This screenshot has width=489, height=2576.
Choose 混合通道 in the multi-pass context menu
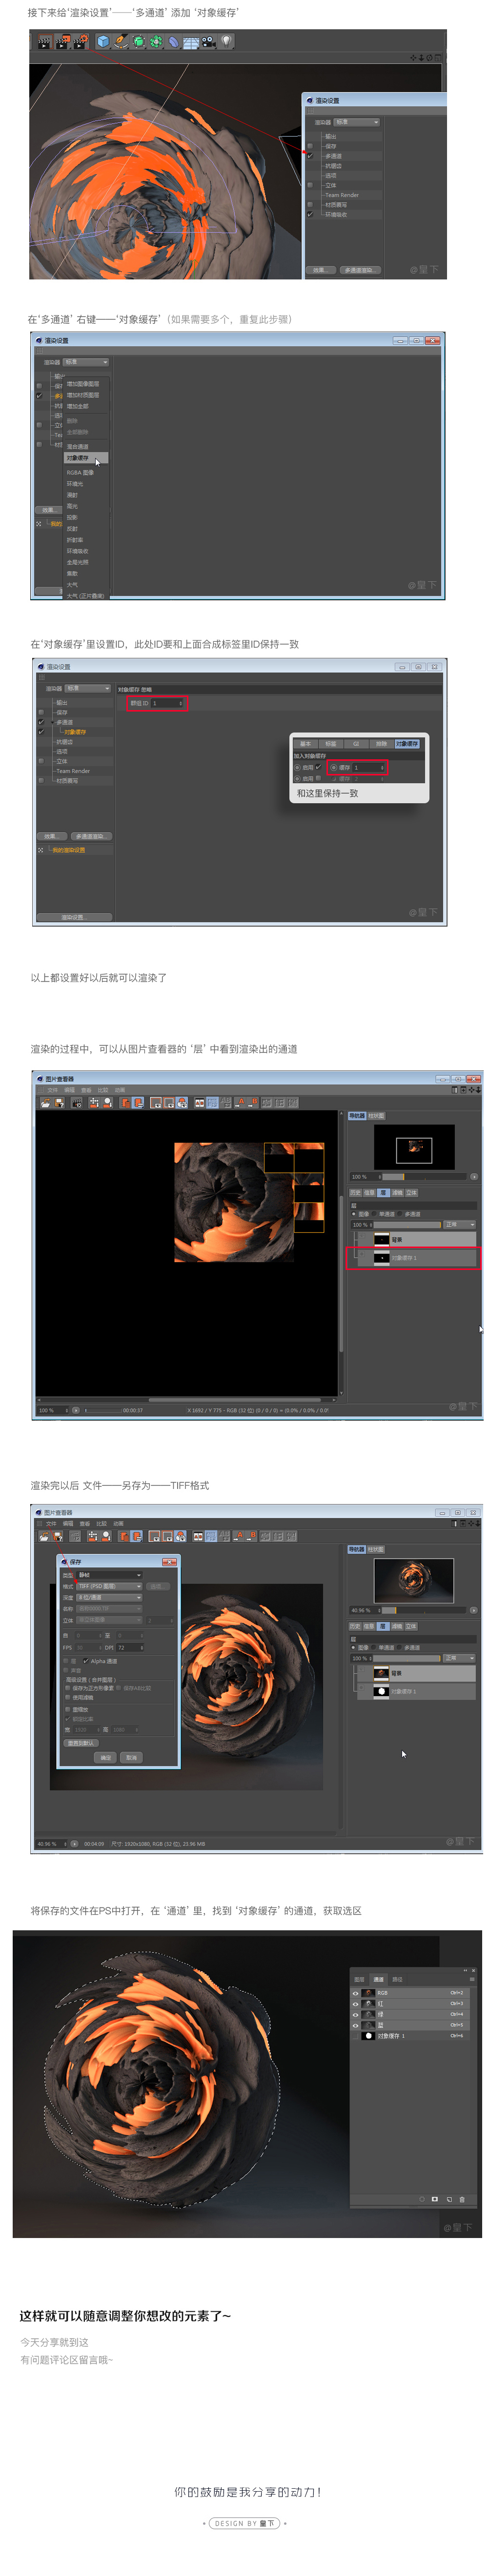pos(78,446)
